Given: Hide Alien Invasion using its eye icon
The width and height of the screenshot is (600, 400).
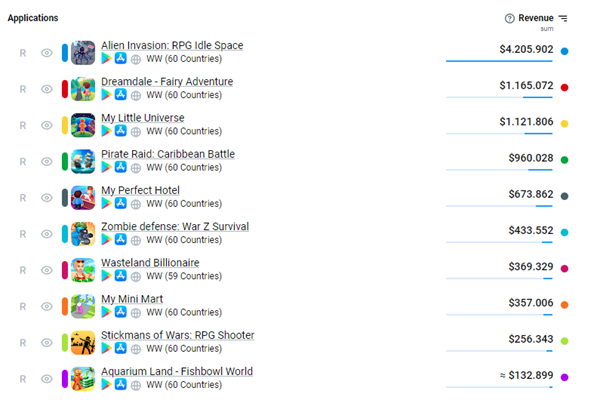Looking at the screenshot, I should tap(46, 52).
